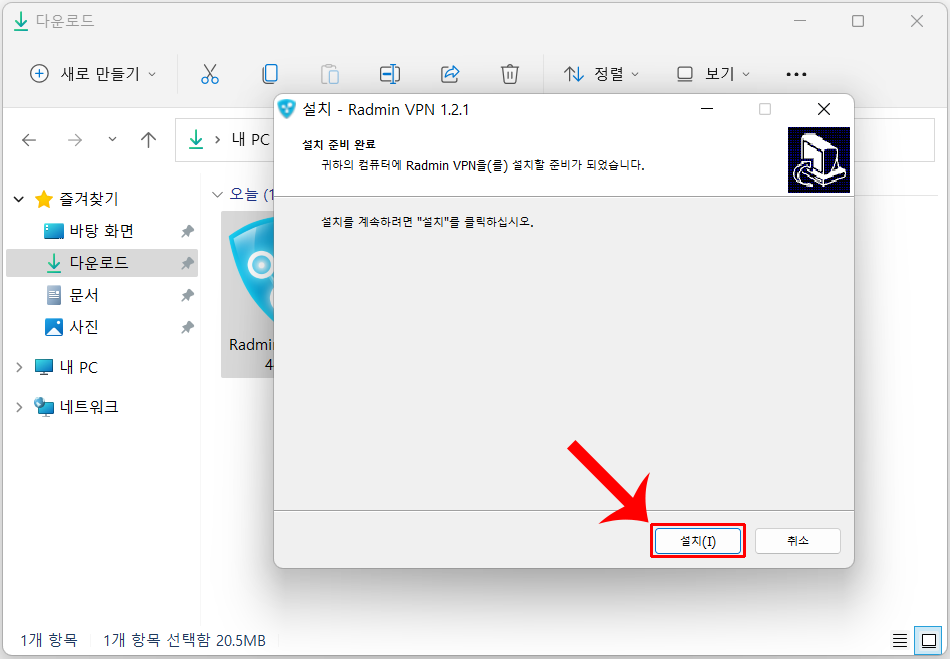Switch to large icons view in status bar
Viewport: 950px width, 659px height.
click(x=929, y=640)
